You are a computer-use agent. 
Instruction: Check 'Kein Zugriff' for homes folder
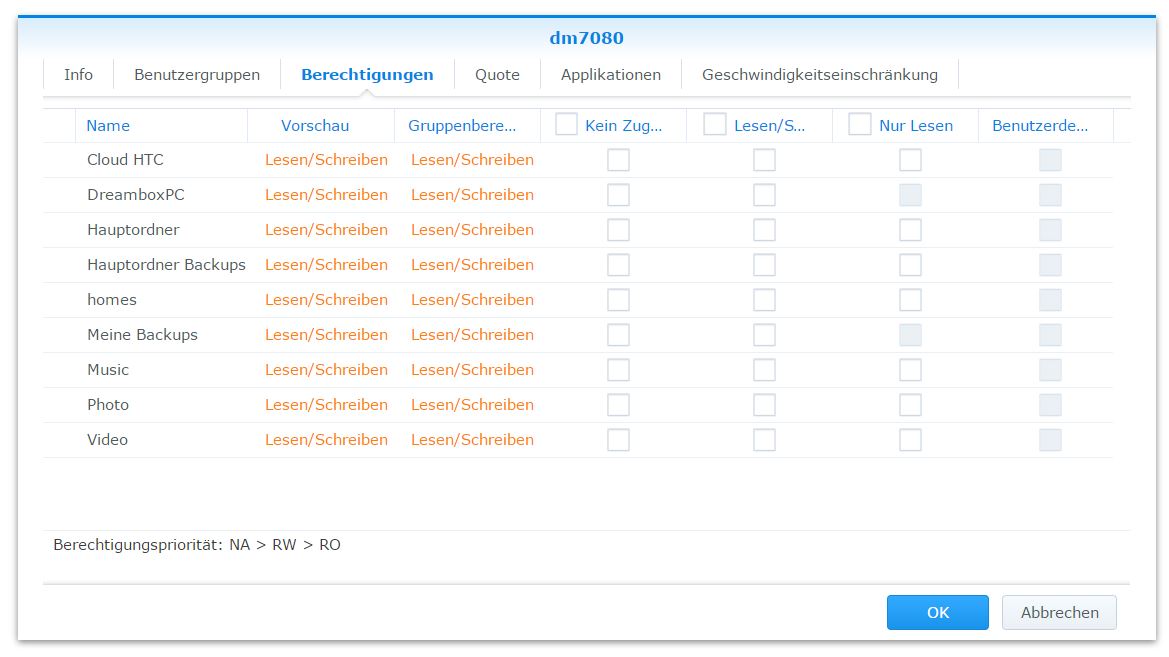click(618, 300)
